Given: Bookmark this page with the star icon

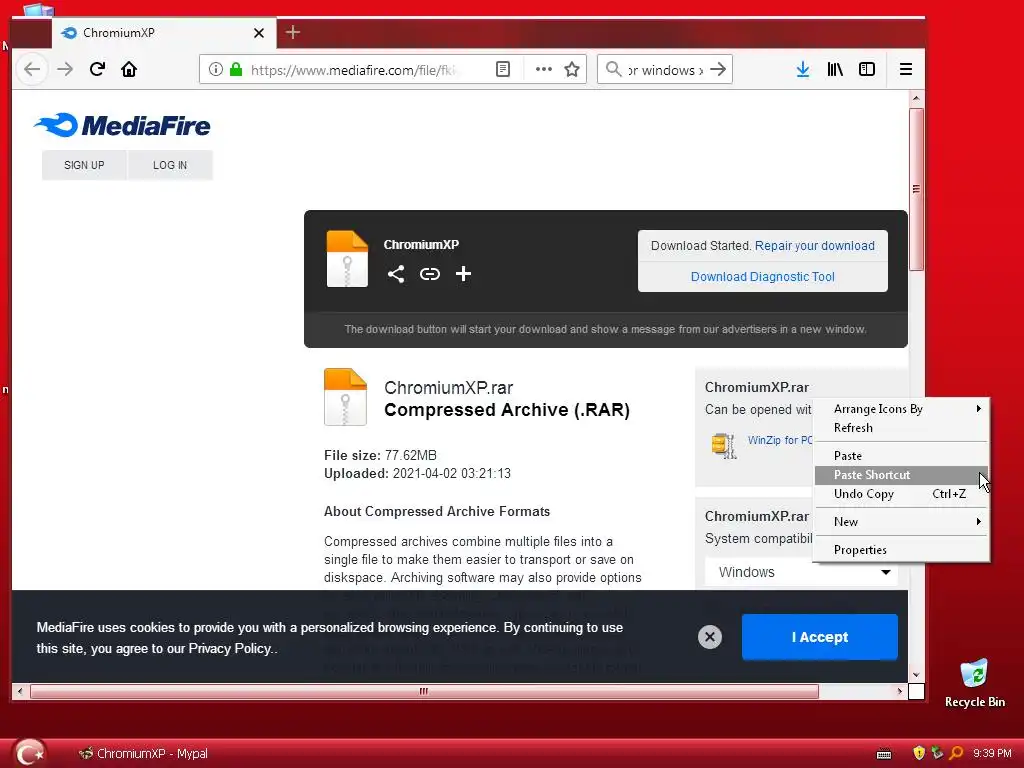Looking at the screenshot, I should click(x=571, y=69).
